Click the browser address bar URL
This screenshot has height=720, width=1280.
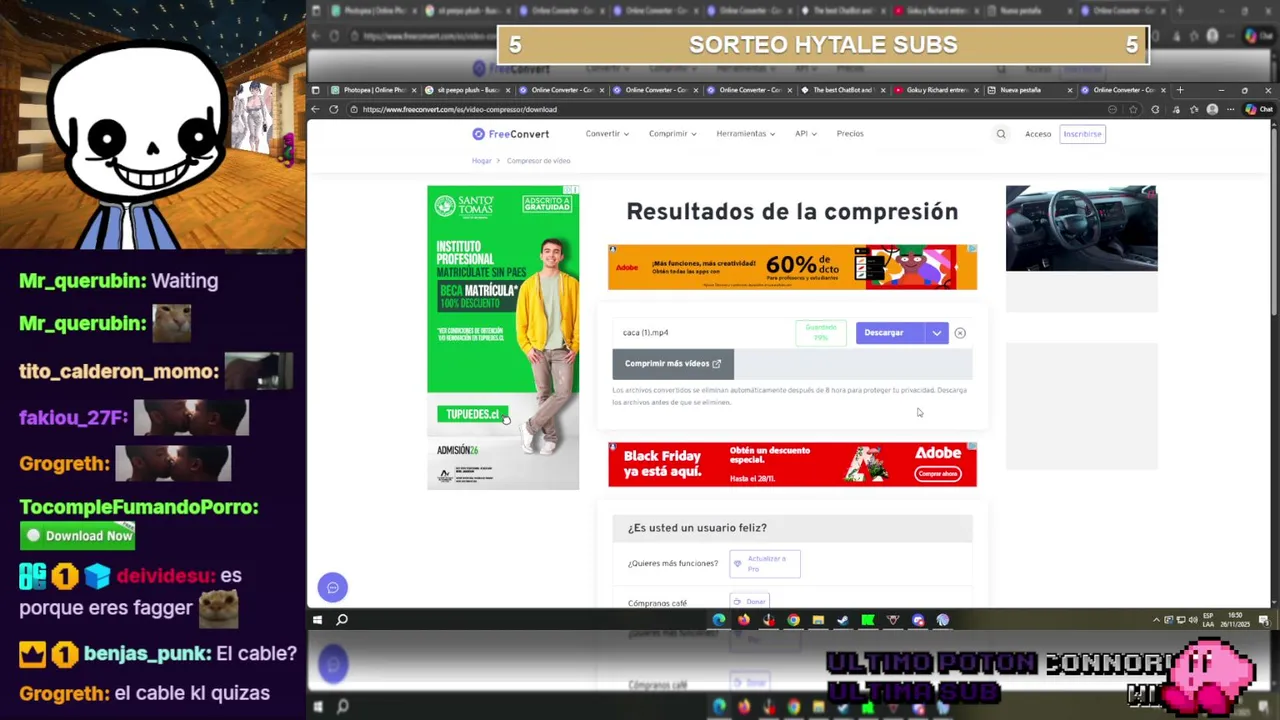460,109
